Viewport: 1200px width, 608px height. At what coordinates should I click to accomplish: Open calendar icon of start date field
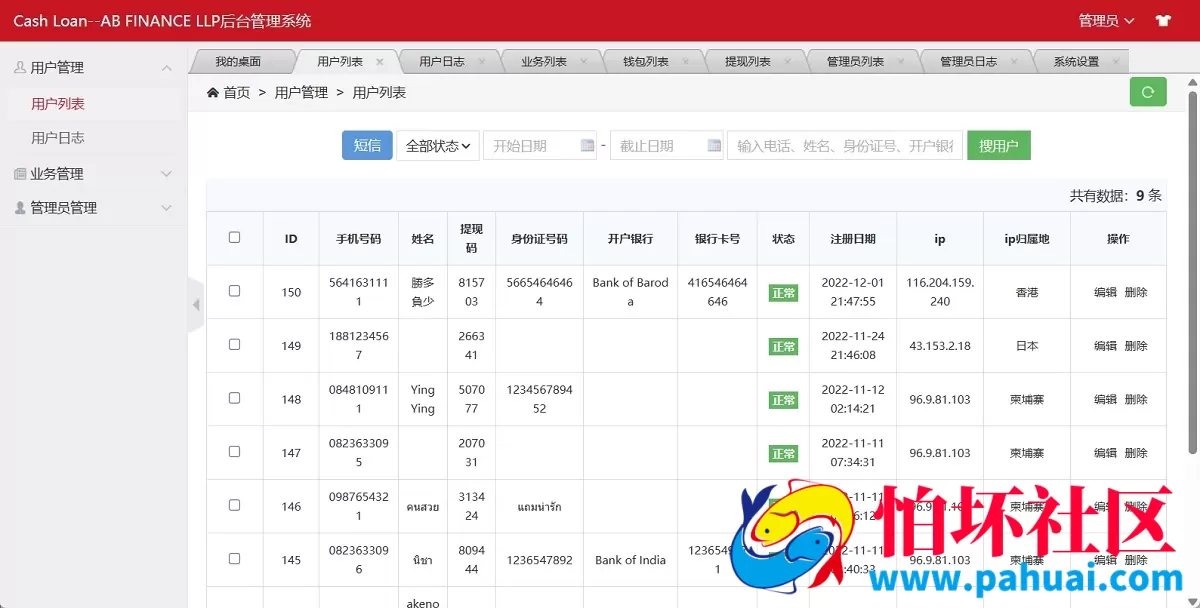coord(588,146)
